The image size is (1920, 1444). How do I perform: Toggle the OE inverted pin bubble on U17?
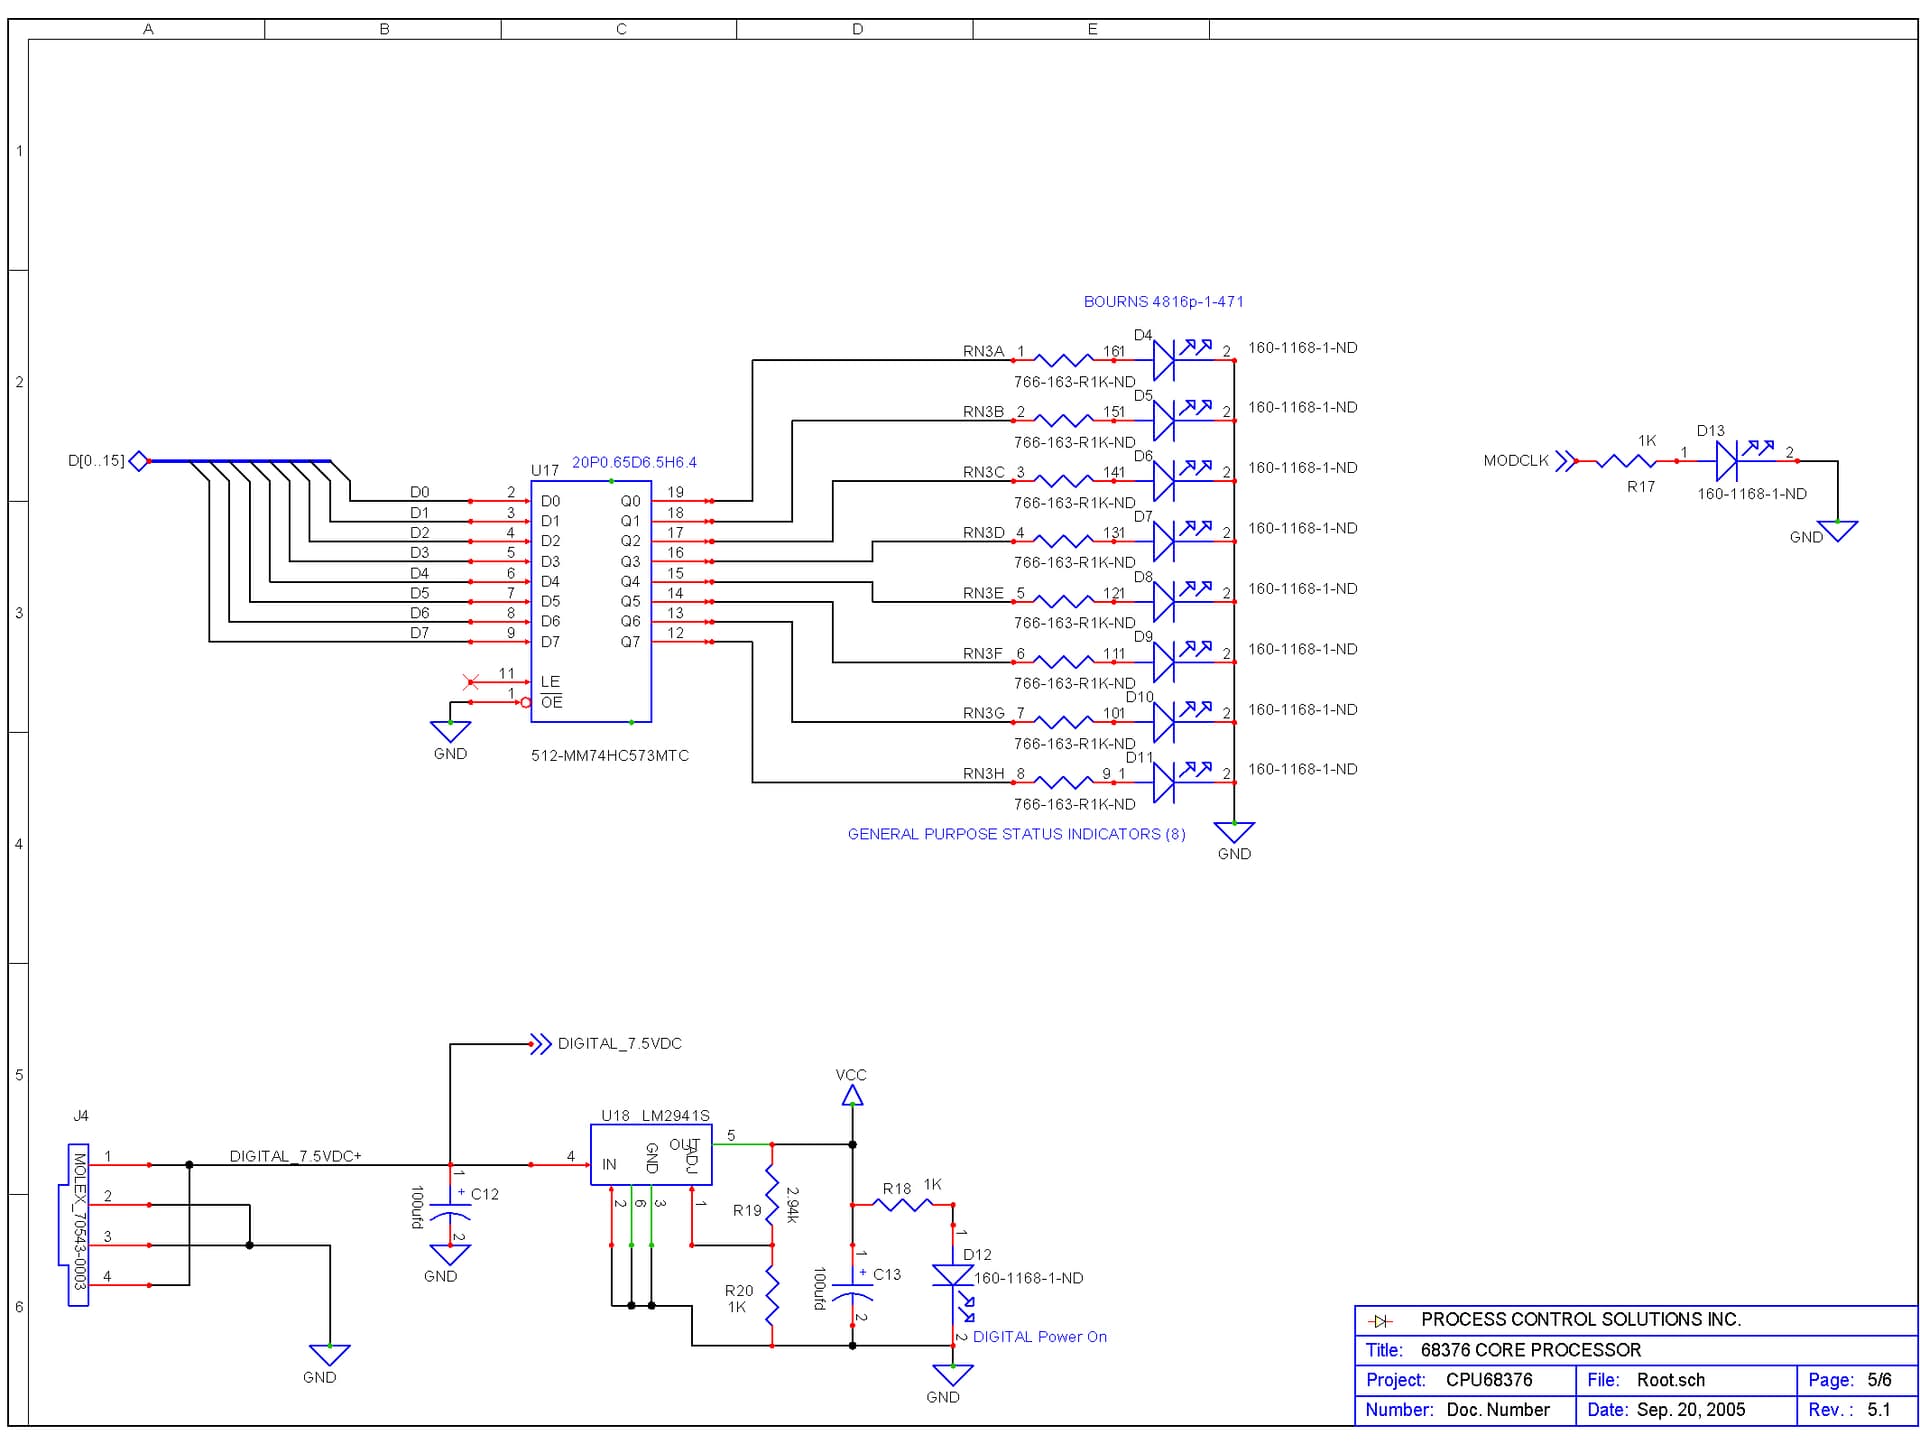point(527,702)
